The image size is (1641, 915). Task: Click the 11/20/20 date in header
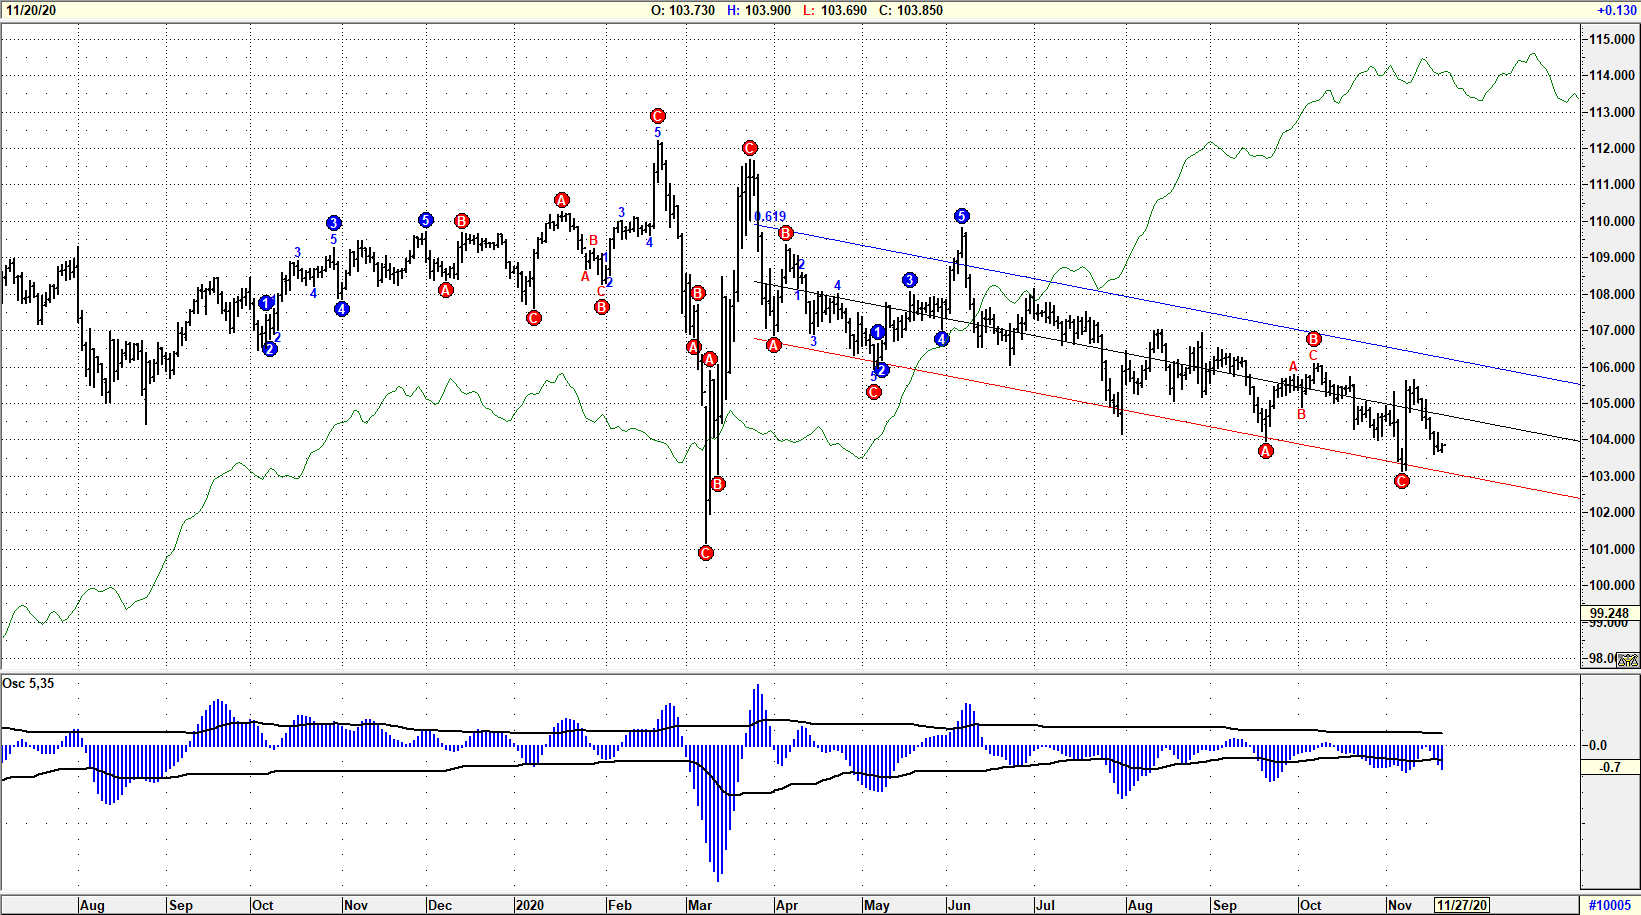click(31, 10)
